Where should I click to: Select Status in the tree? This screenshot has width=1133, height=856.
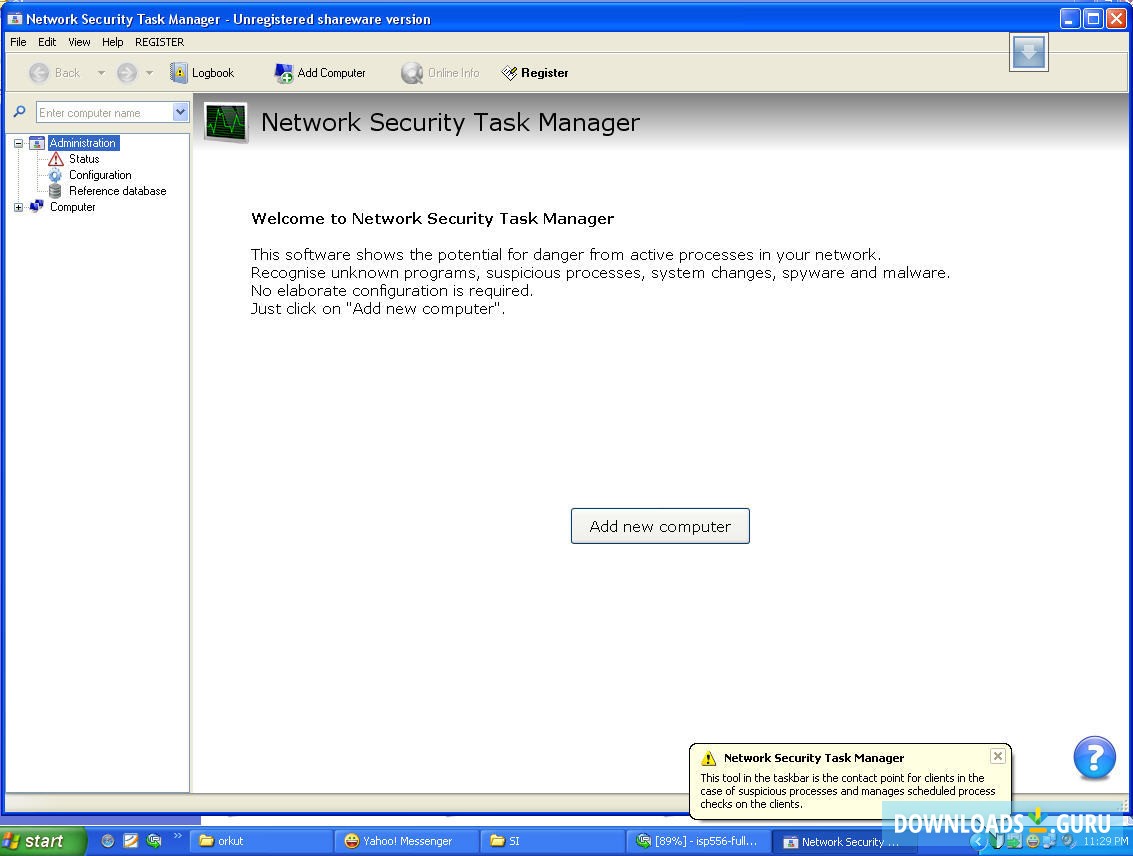(x=84, y=159)
